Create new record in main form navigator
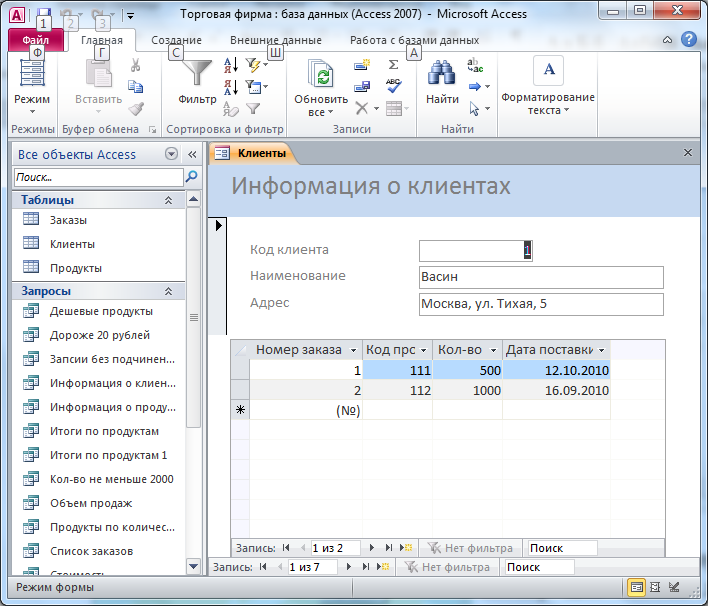708x606 pixels. pos(383,567)
